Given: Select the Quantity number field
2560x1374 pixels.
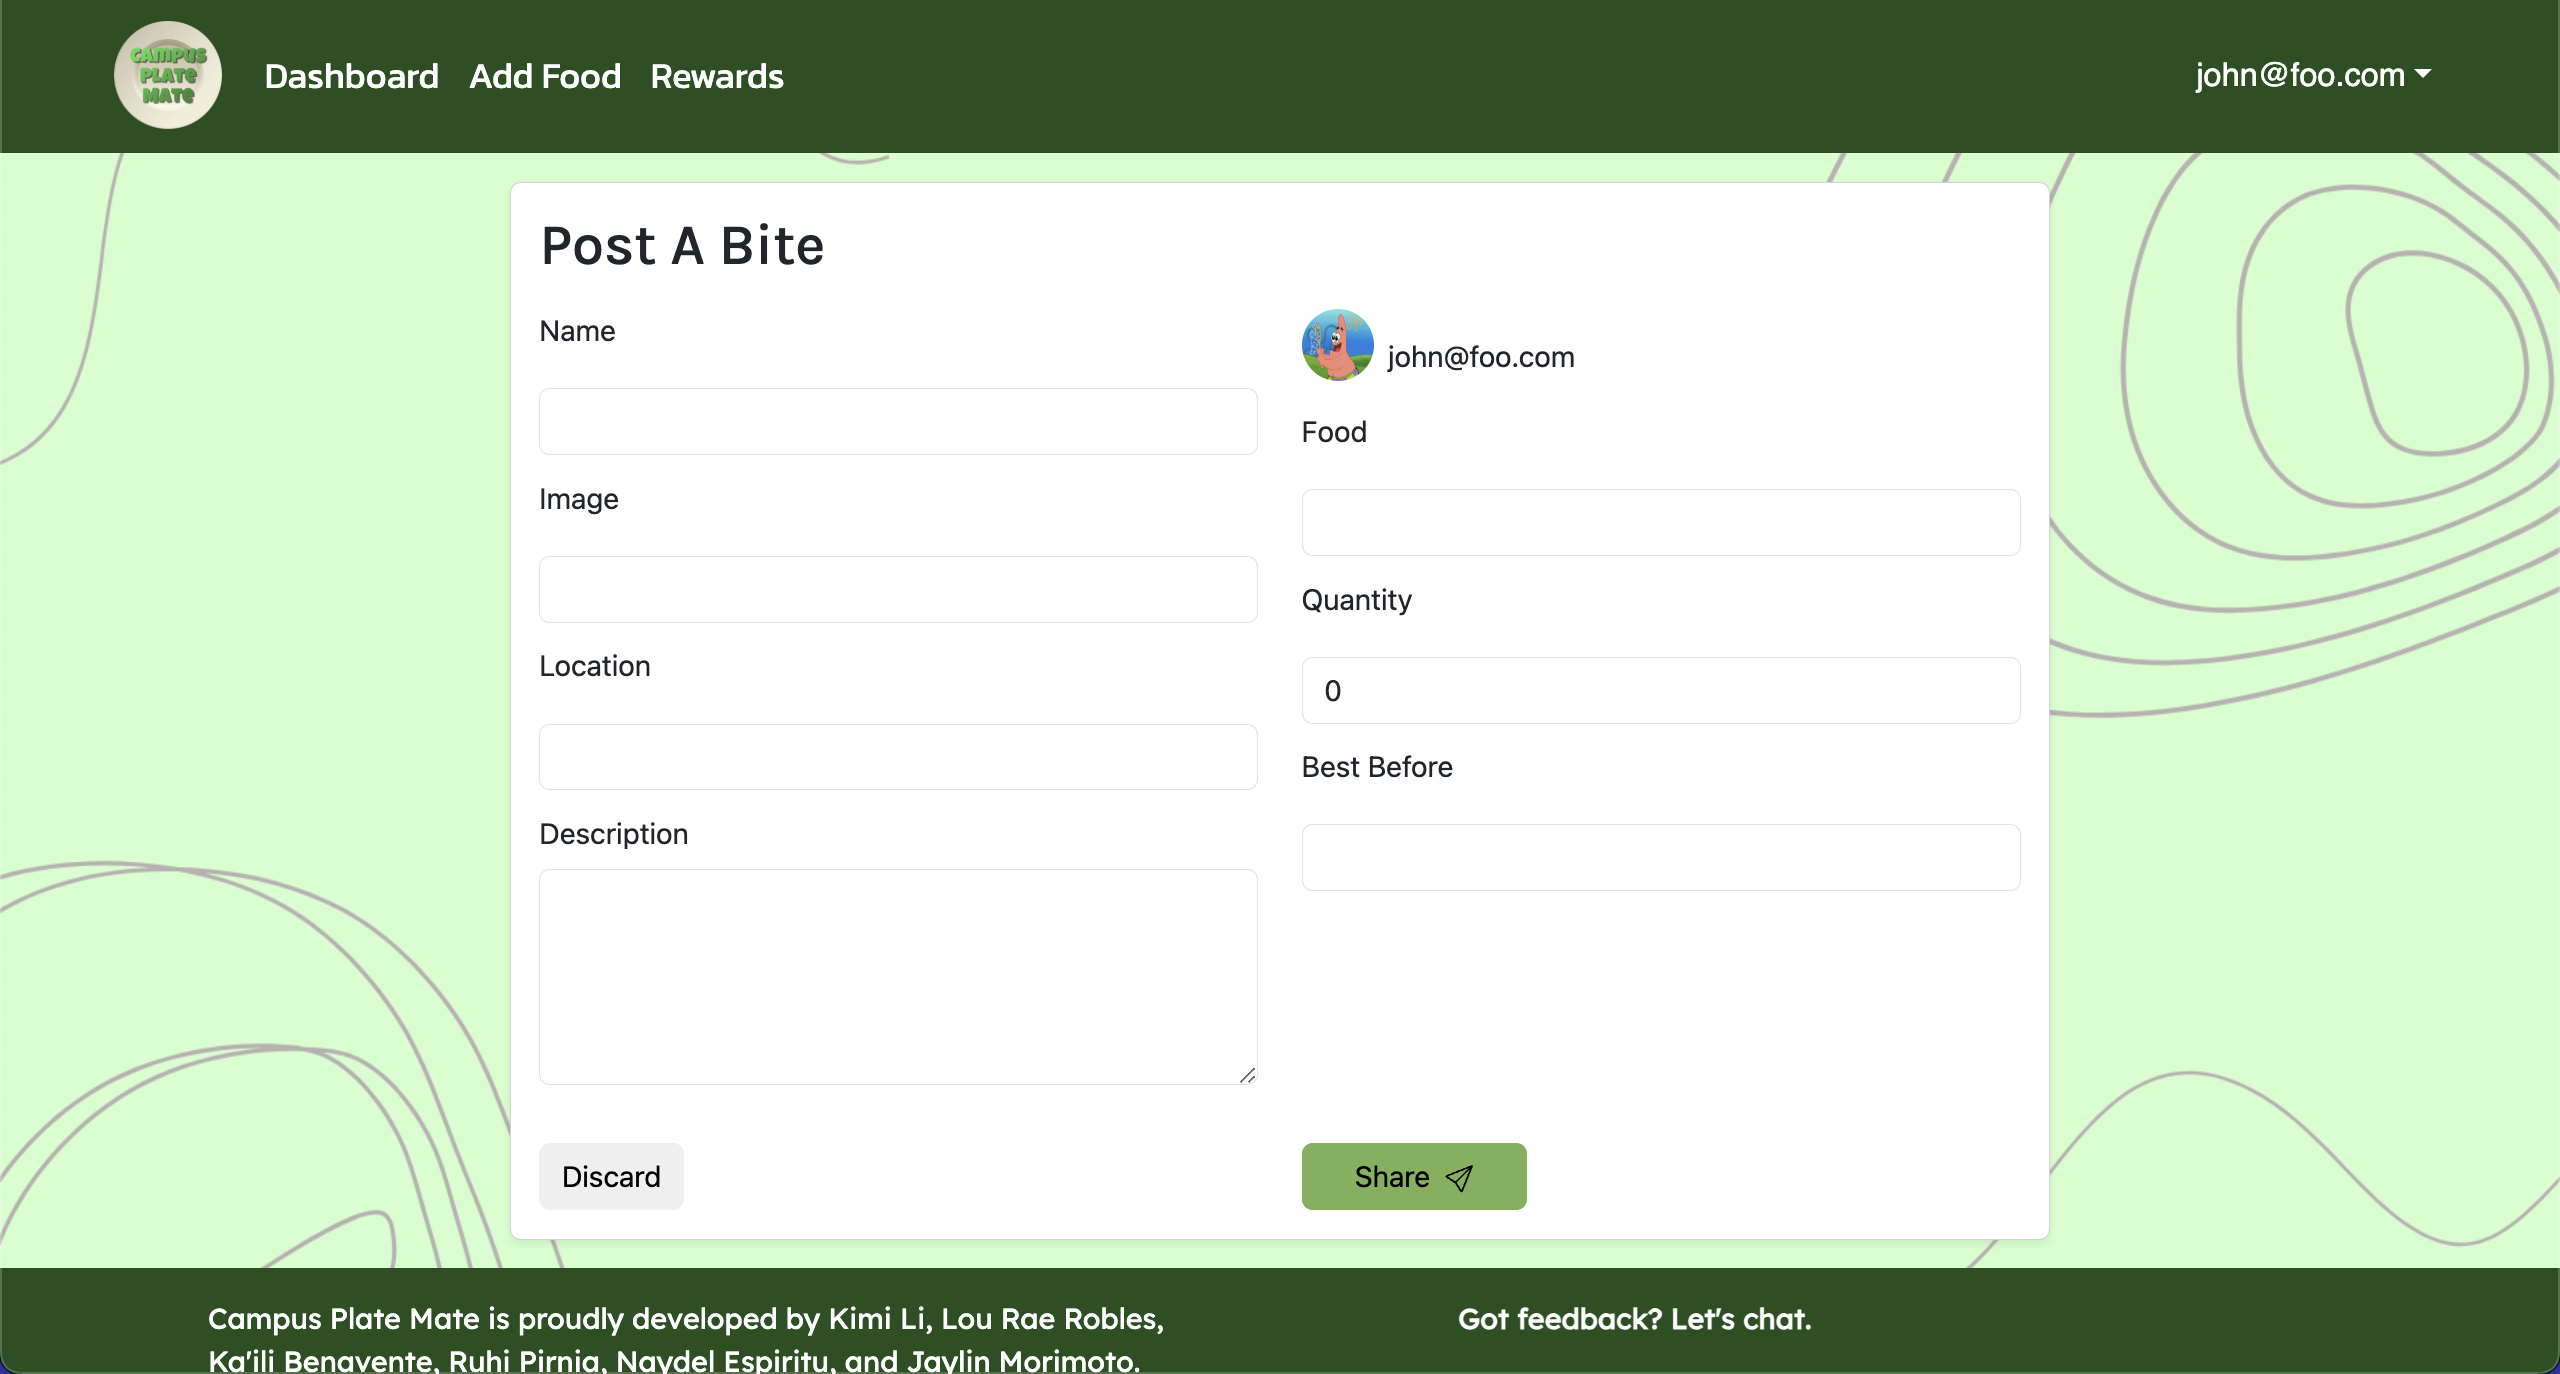Looking at the screenshot, I should point(1661,690).
